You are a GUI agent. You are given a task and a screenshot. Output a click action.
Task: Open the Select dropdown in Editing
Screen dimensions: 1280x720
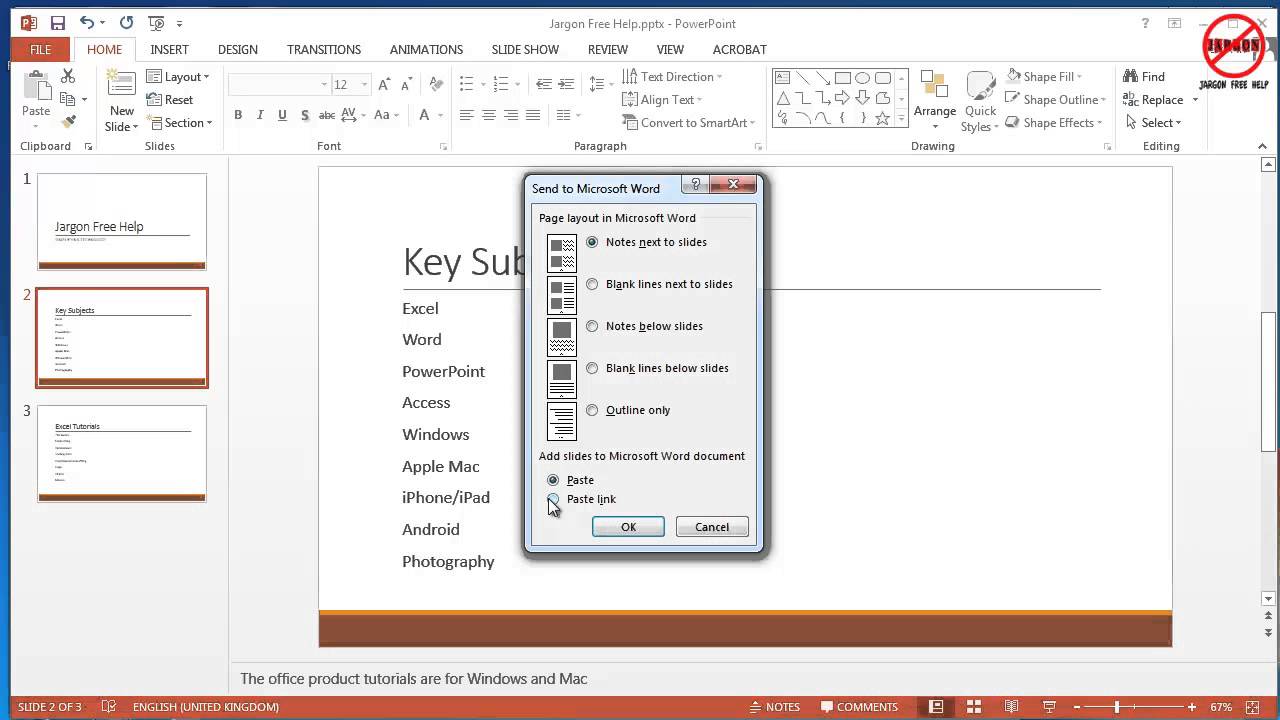[x=1152, y=123]
